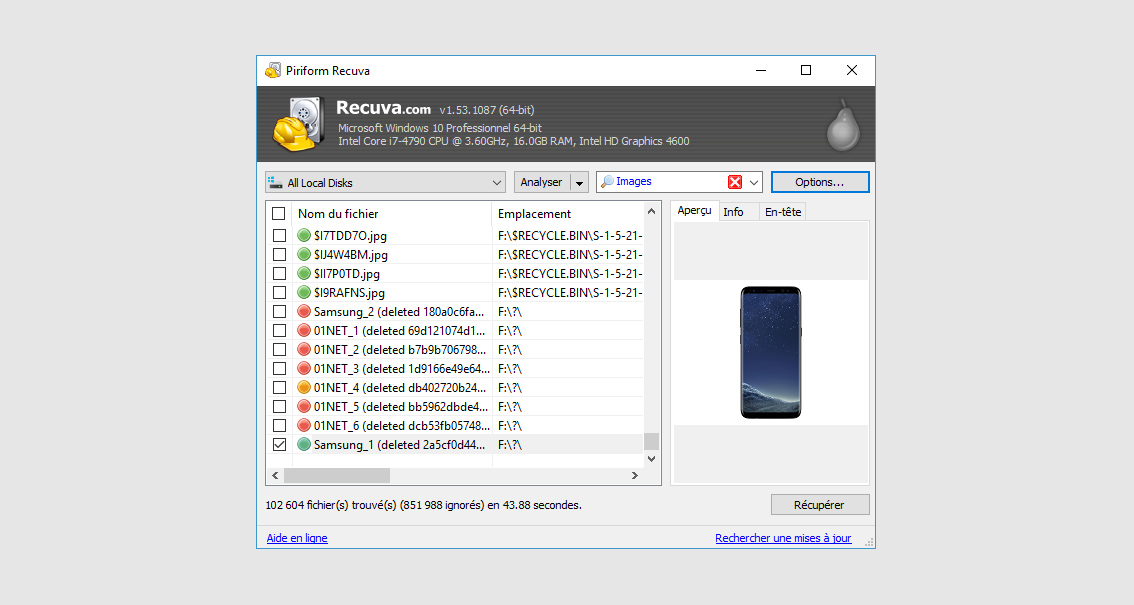Select the row 01NET_4 (deleted db402720b24...

tap(455, 387)
